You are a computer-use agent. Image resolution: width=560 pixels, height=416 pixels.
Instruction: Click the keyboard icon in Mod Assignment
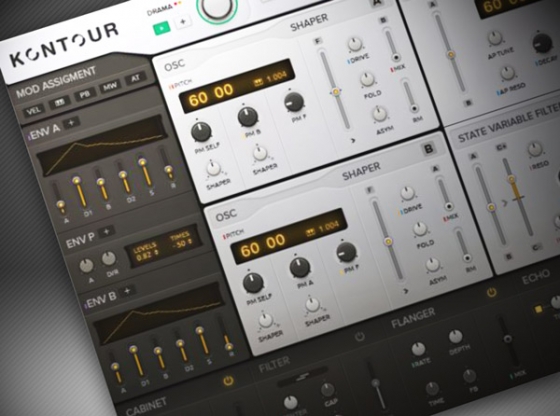coord(60,103)
